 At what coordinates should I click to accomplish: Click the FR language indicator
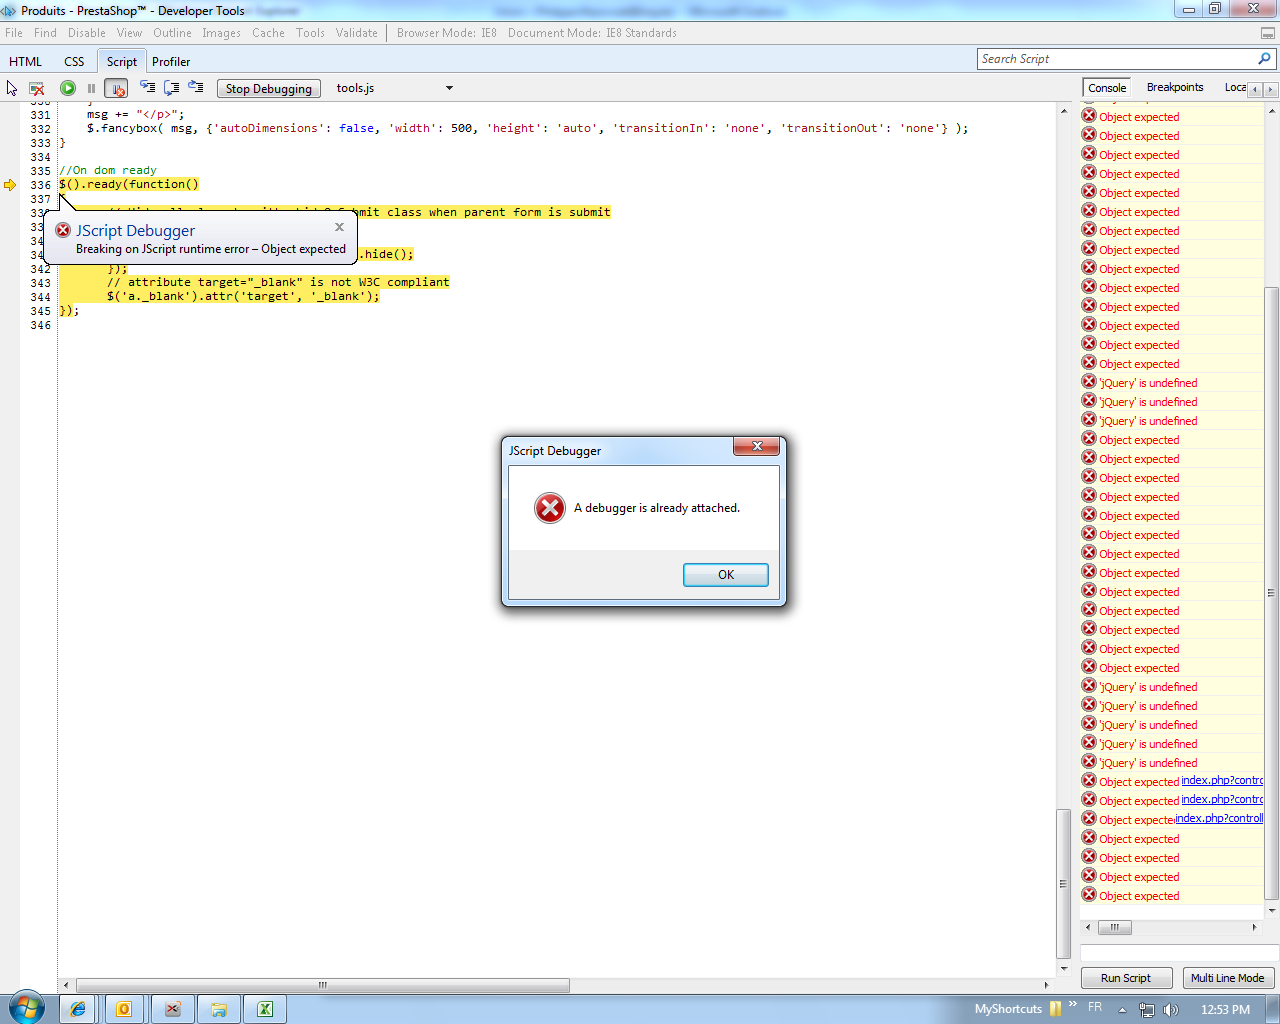(x=1095, y=1008)
